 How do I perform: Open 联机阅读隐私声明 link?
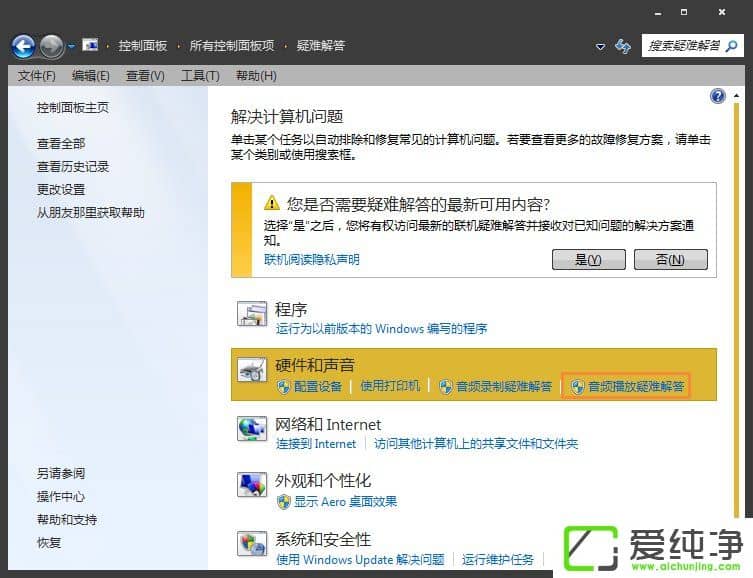point(311,260)
